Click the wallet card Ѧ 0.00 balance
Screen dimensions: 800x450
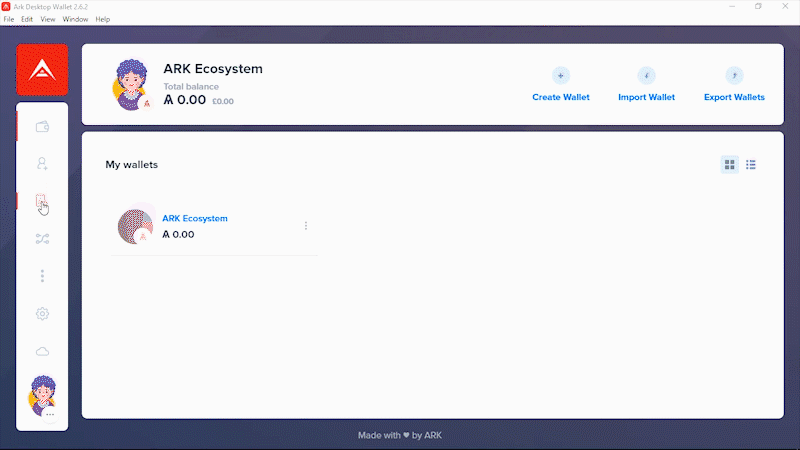178,235
